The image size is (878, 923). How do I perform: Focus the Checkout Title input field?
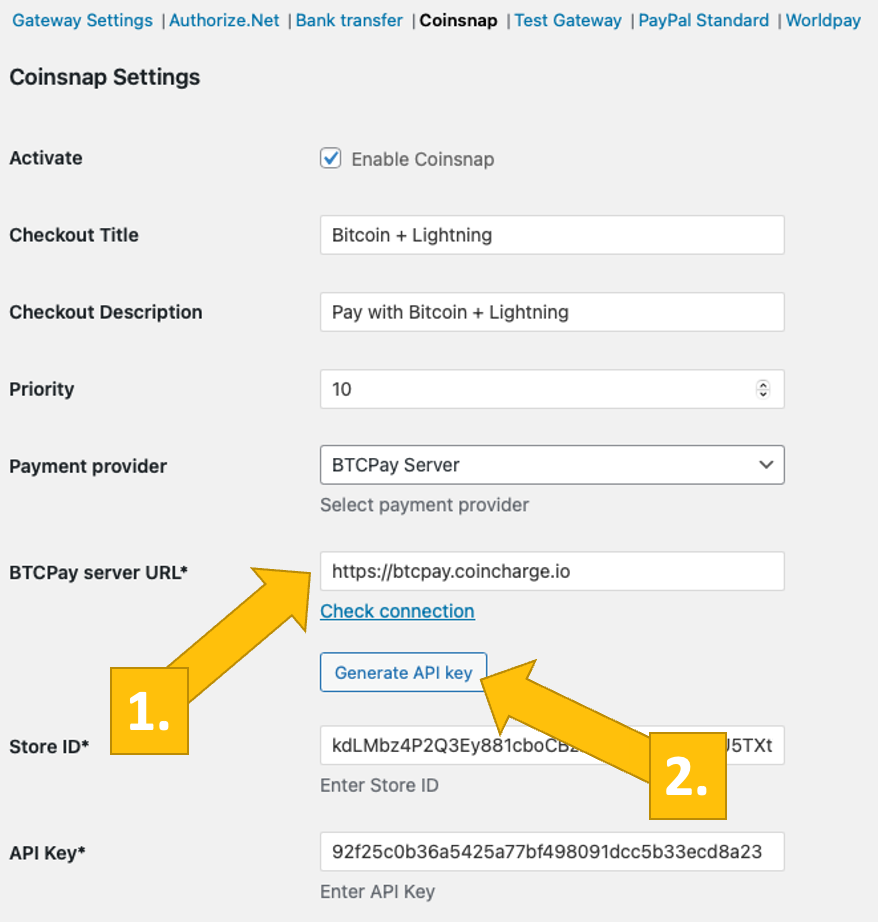(552, 235)
